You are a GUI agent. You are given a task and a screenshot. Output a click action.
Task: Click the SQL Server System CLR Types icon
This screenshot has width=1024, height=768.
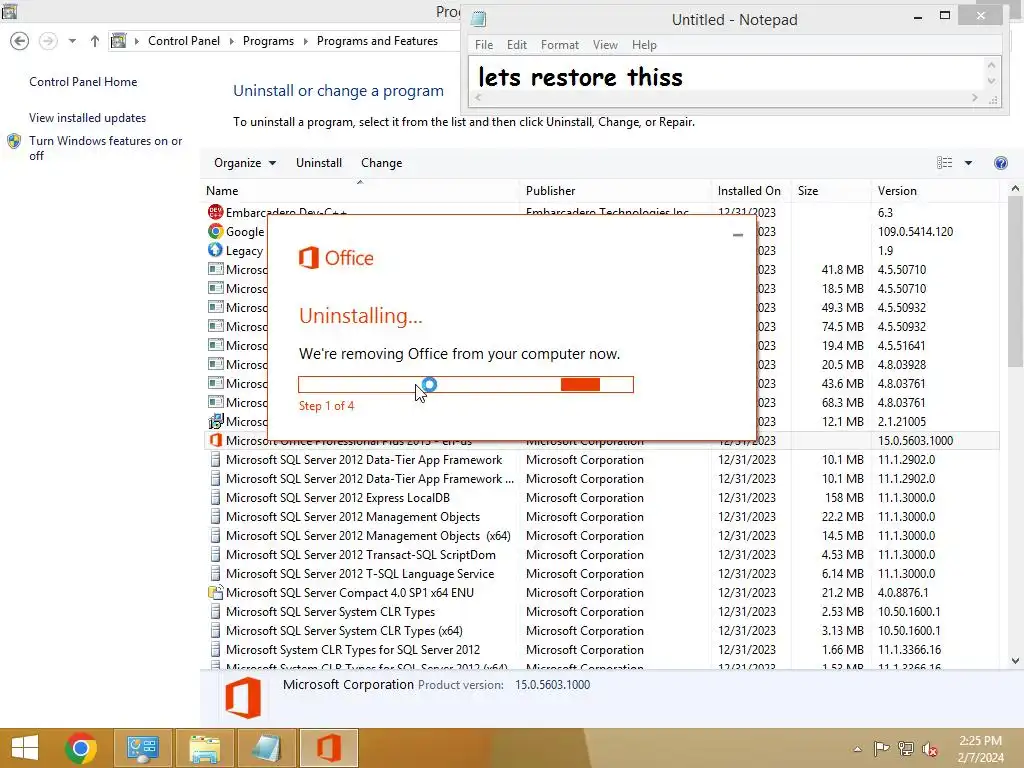(x=216, y=612)
